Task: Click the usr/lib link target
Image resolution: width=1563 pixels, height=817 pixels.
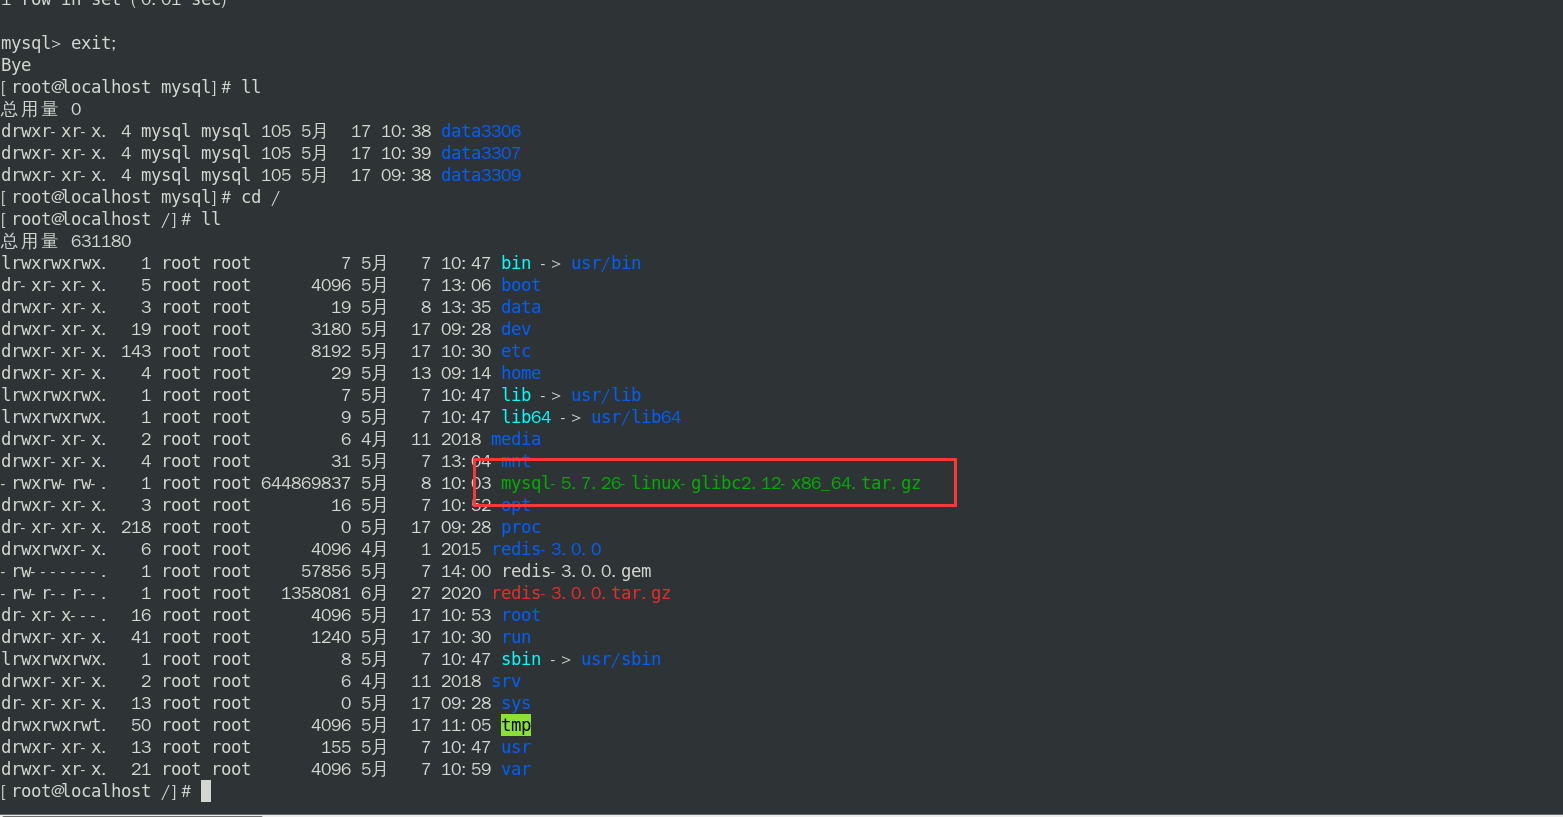Action: (606, 395)
